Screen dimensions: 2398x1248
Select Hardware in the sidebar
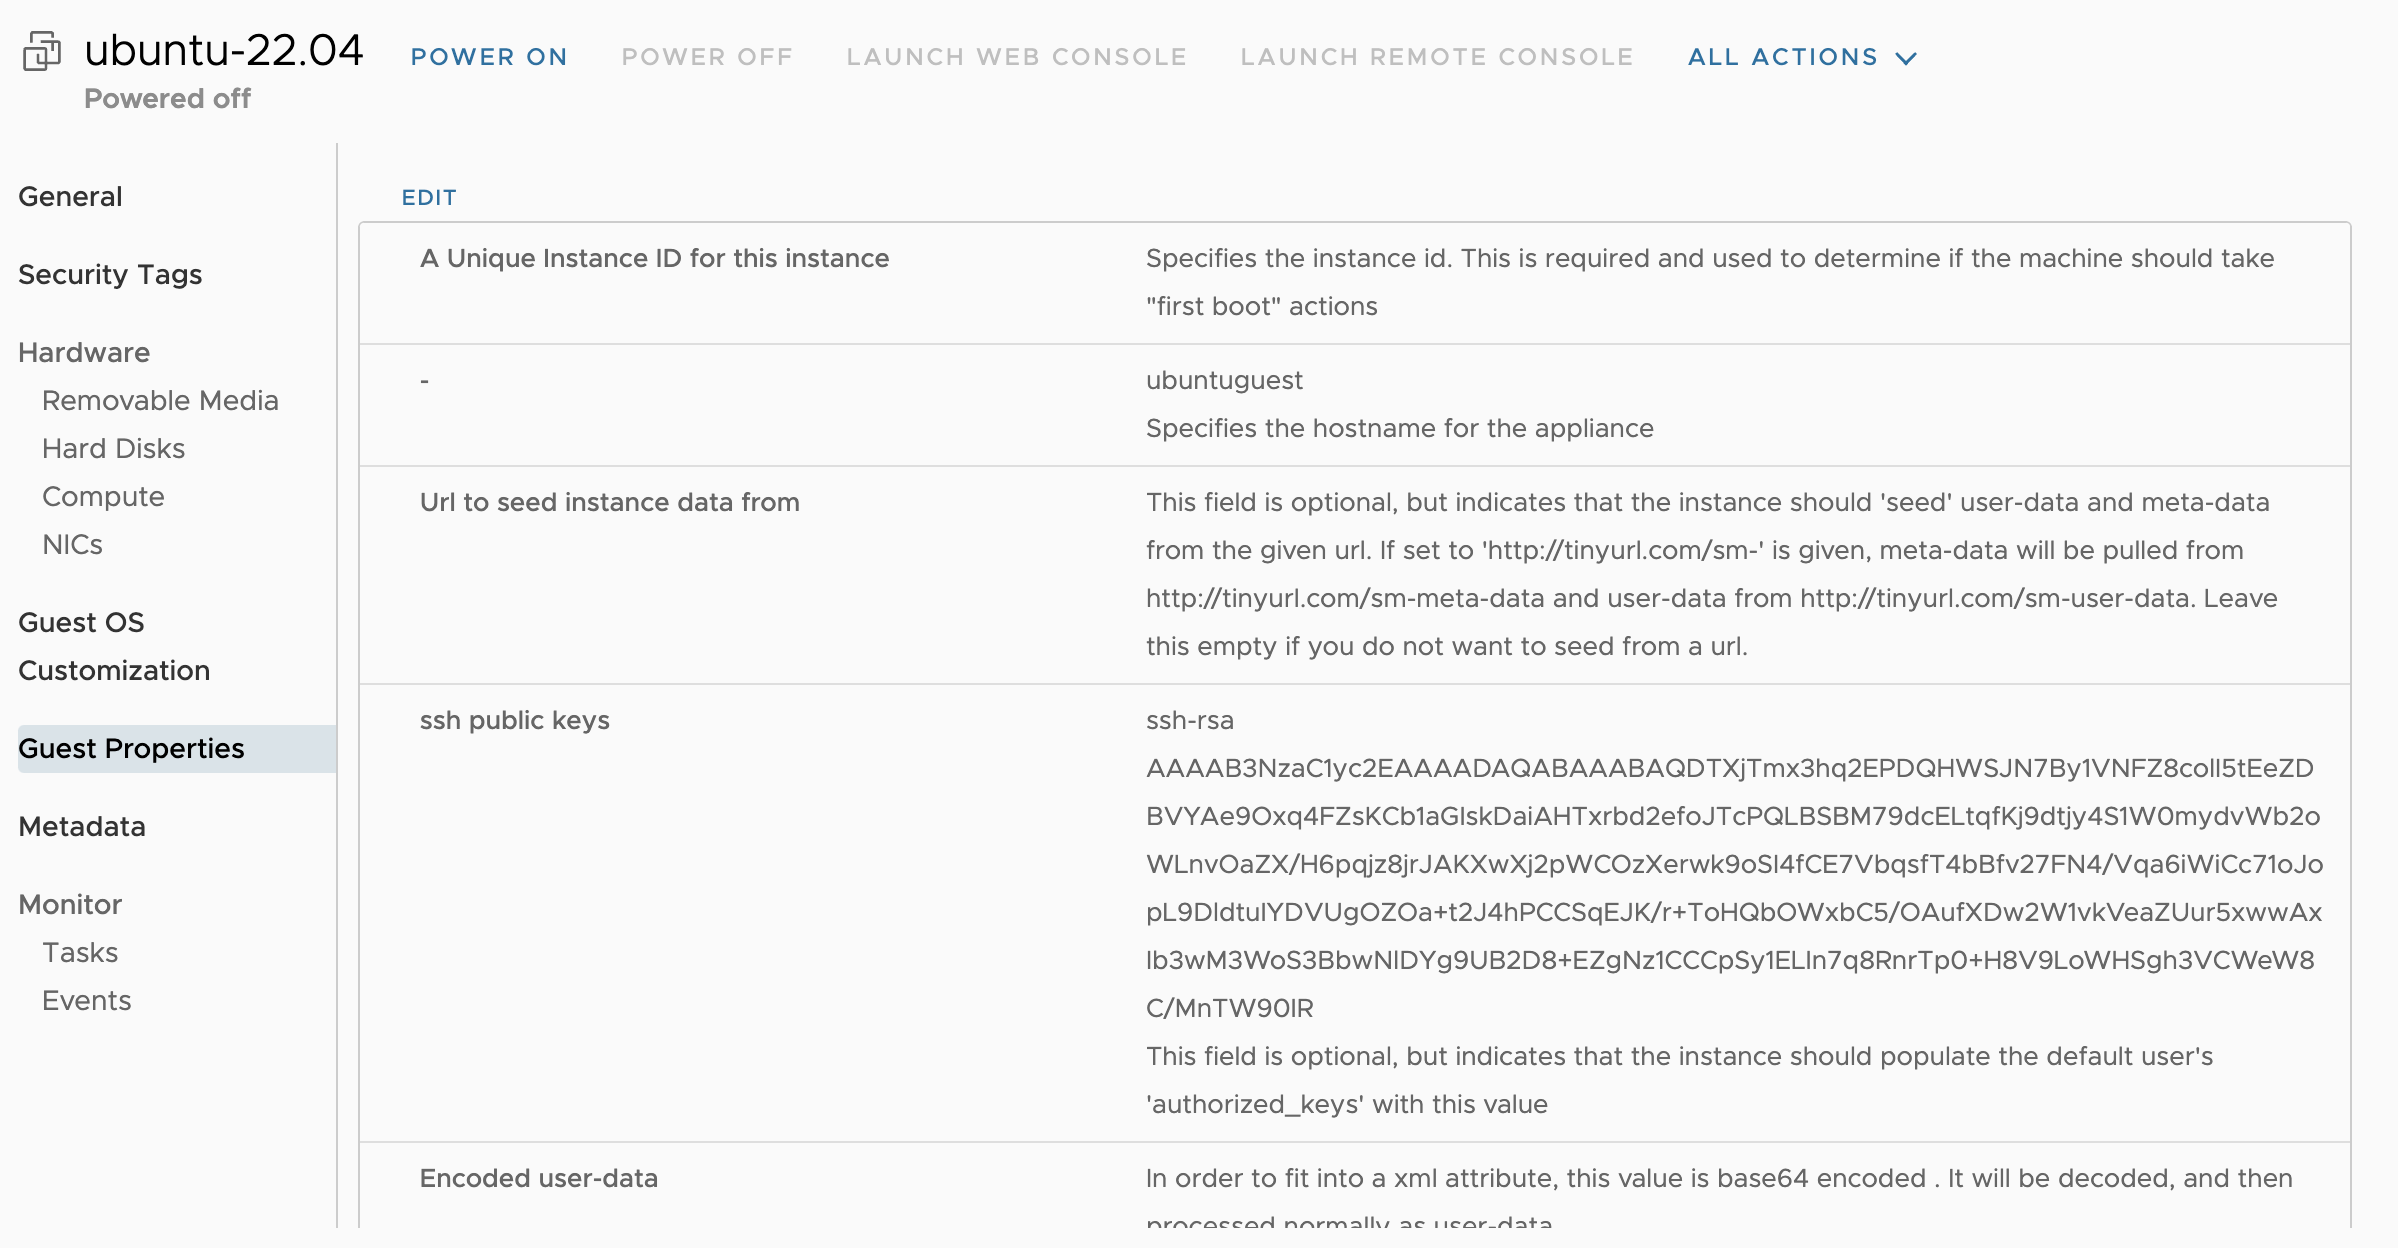[84, 352]
